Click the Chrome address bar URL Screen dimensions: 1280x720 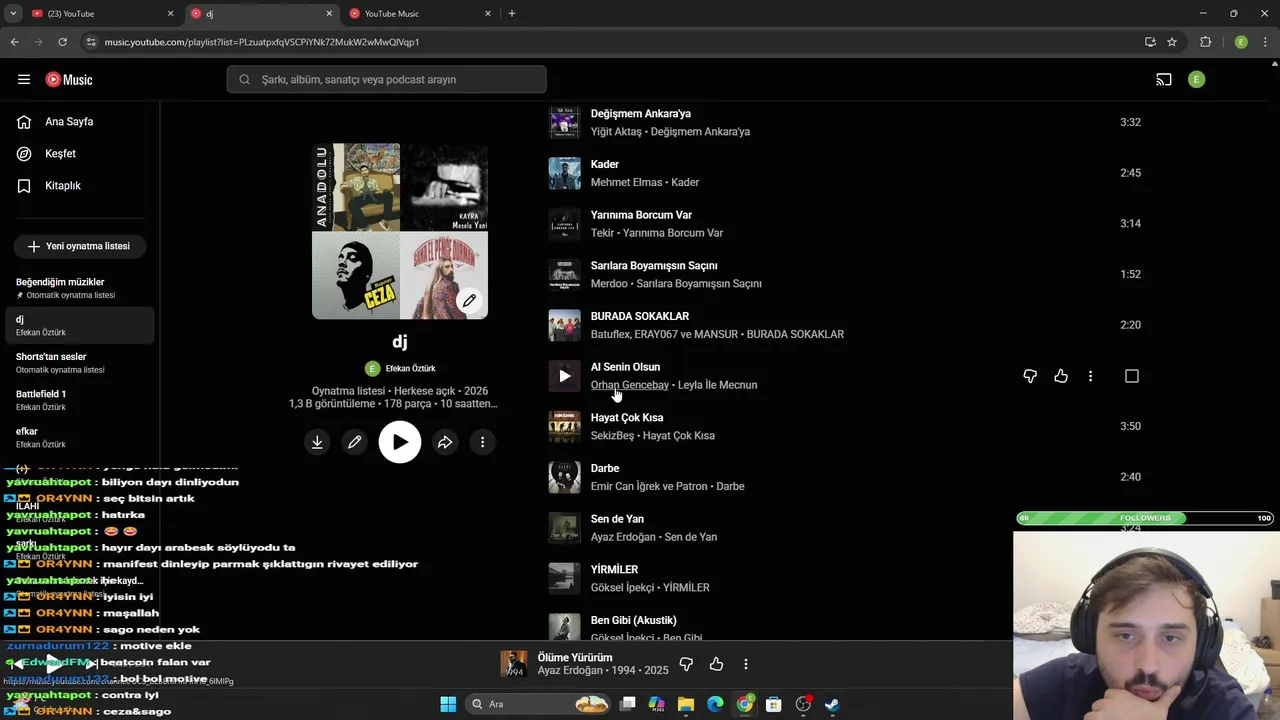pyautogui.click(x=262, y=42)
